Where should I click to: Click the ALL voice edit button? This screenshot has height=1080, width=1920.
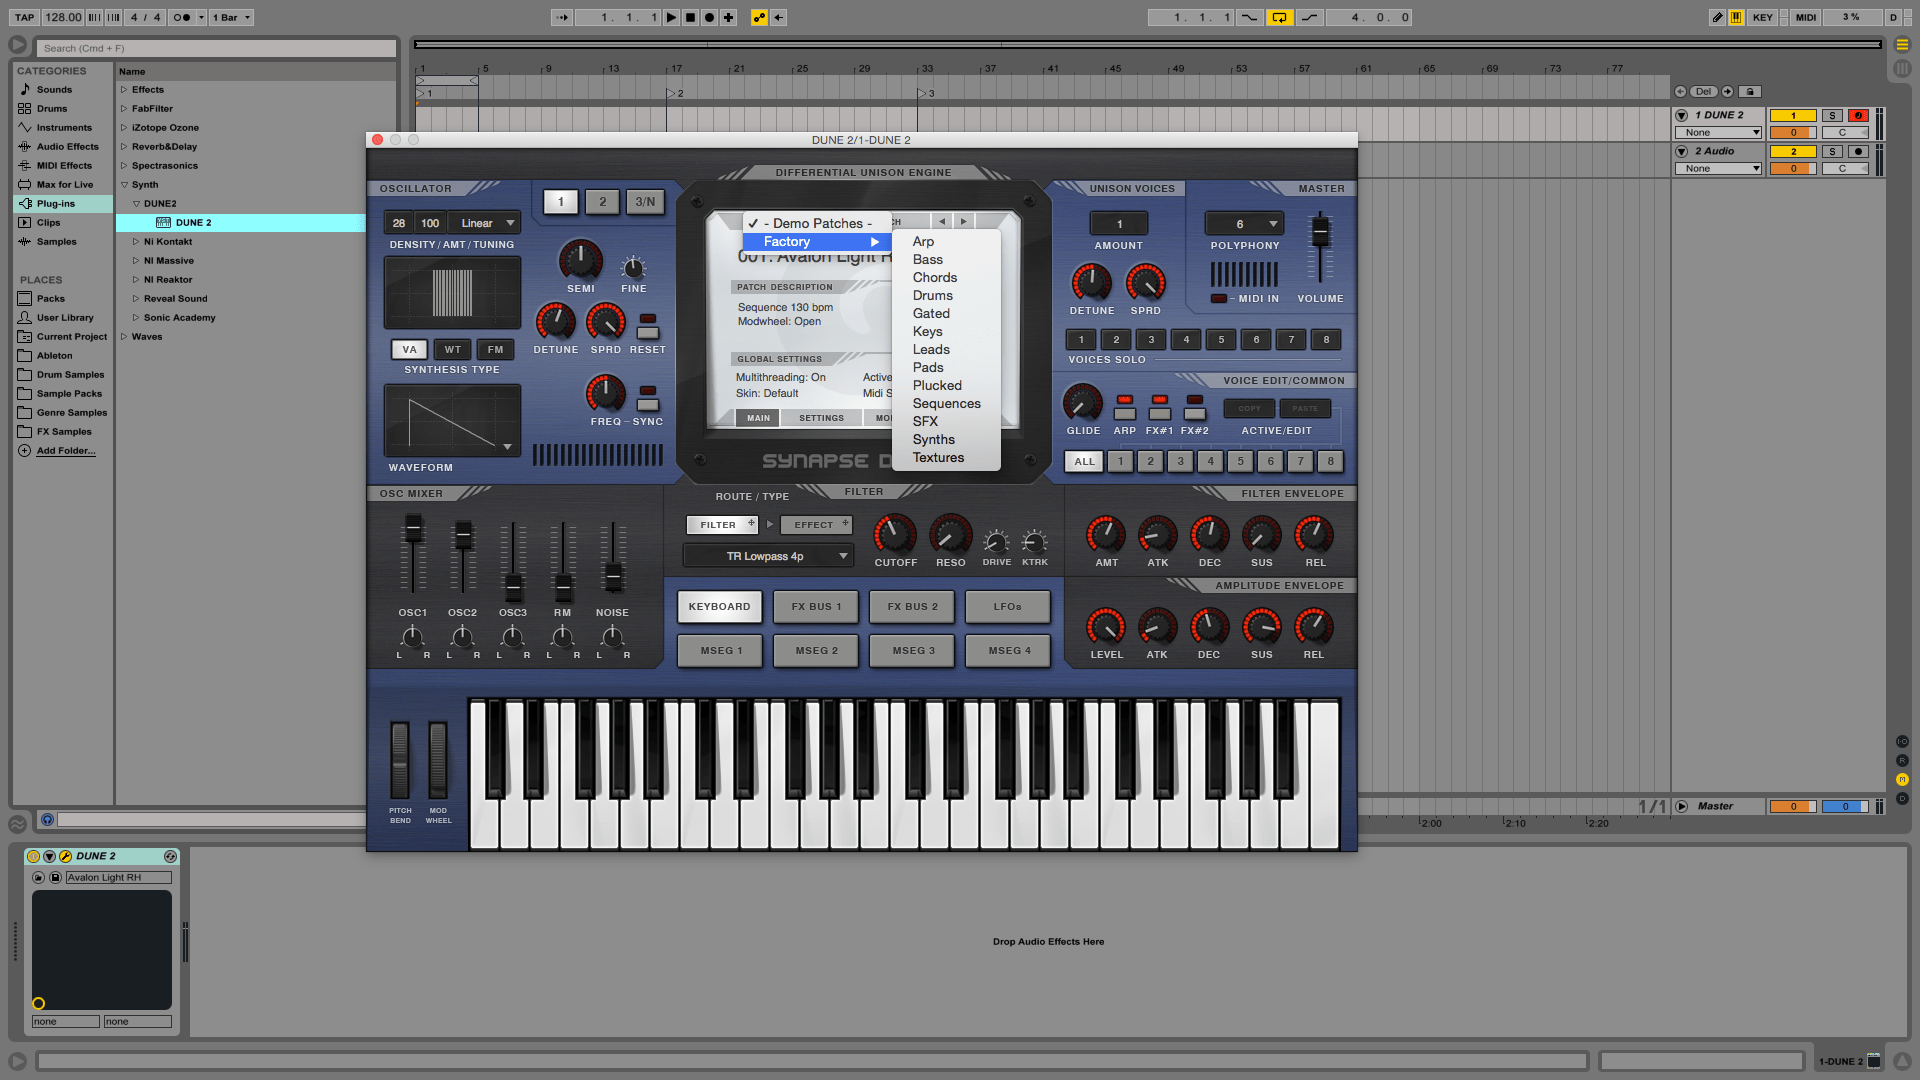[1084, 462]
